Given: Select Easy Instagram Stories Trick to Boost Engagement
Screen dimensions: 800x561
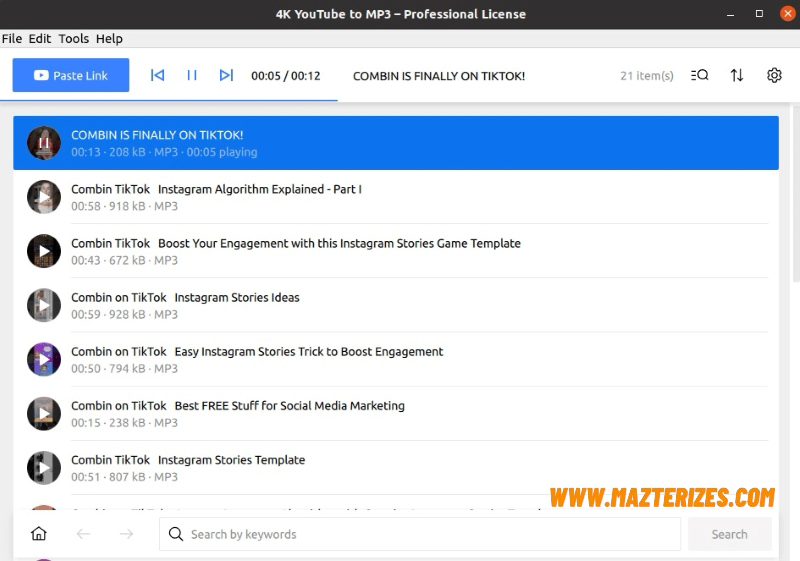Looking at the screenshot, I should (x=257, y=351).
